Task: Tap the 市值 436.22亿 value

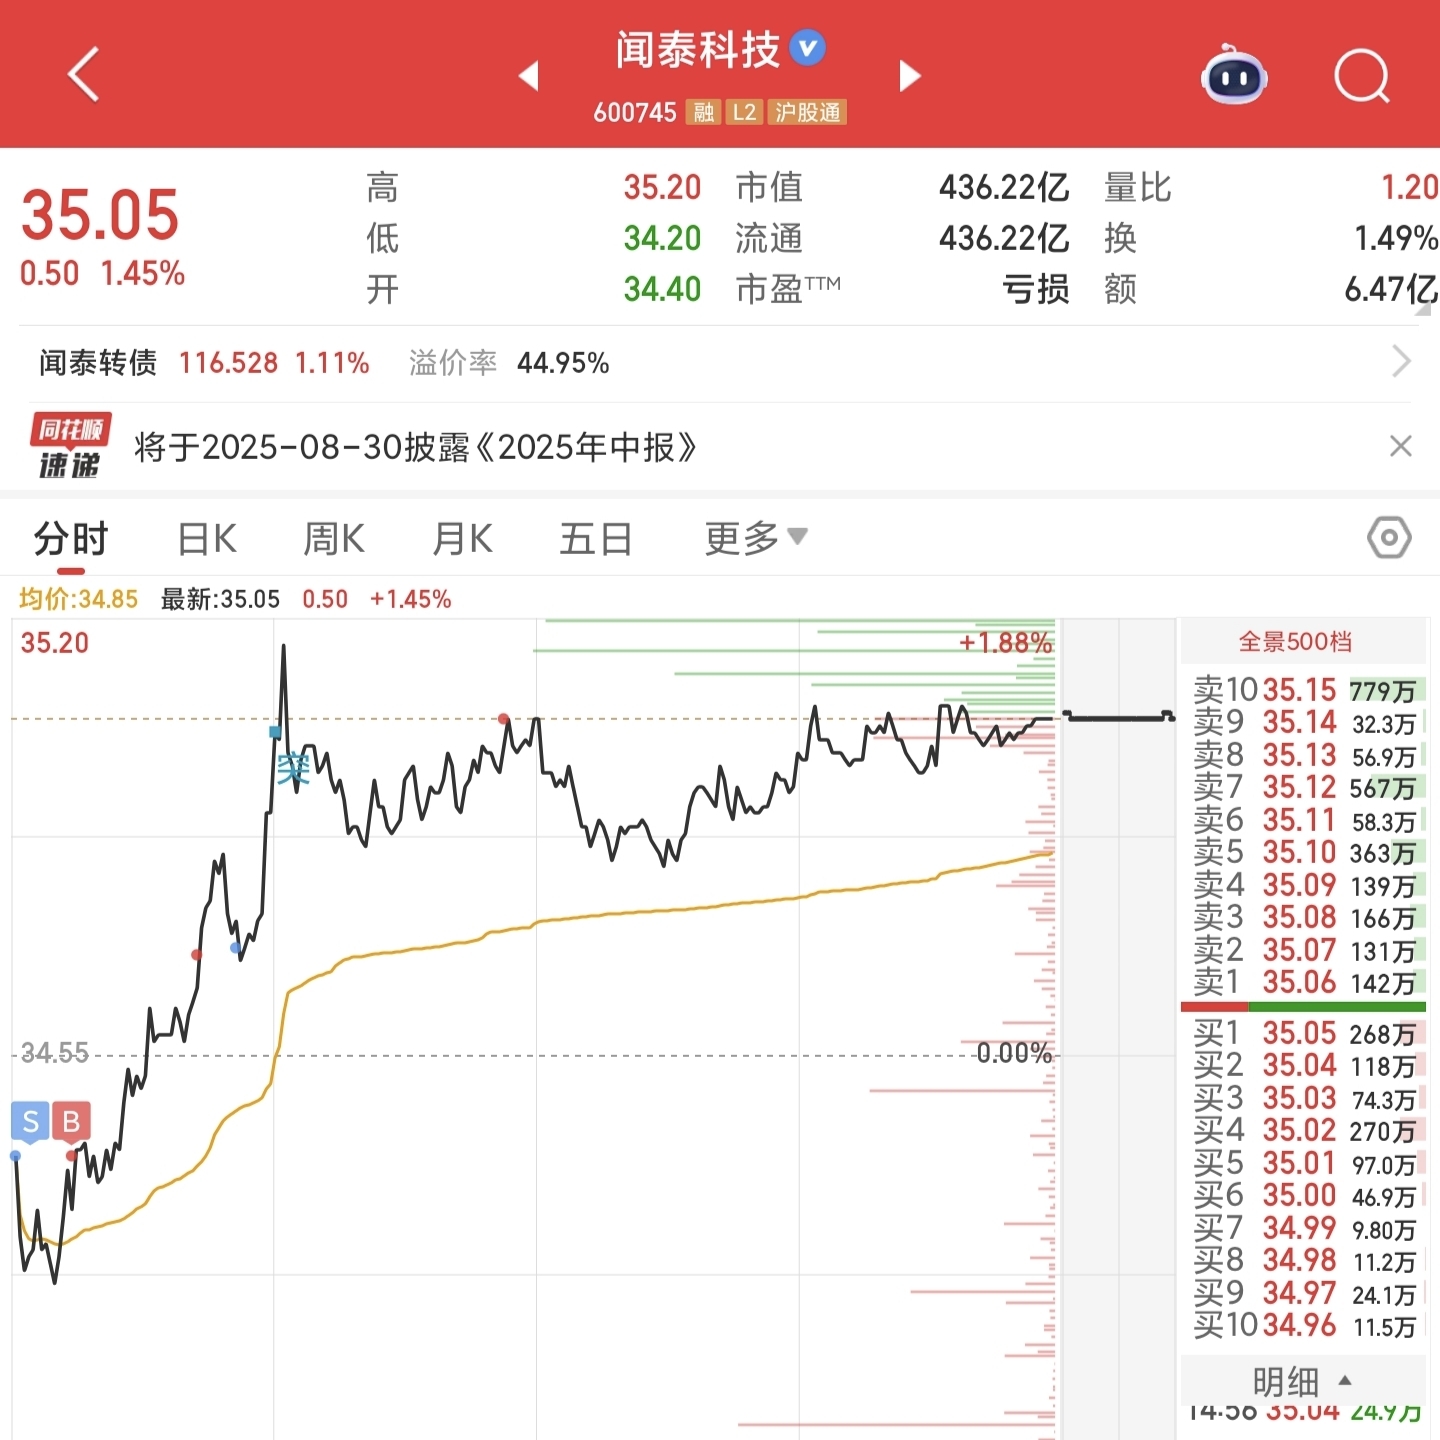Action: 1004,187
